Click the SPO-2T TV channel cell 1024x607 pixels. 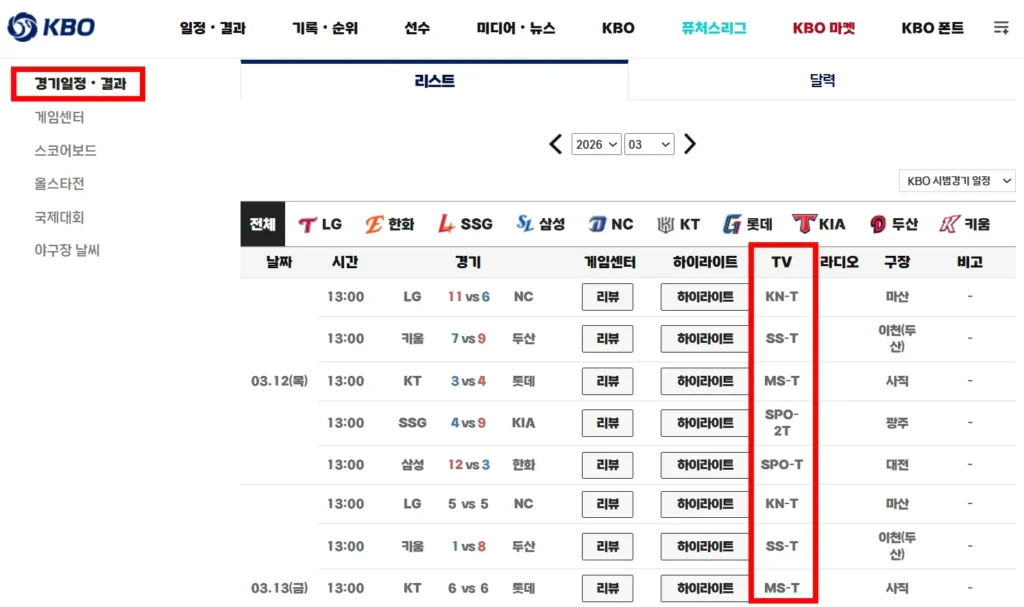pyautogui.click(x=782, y=423)
